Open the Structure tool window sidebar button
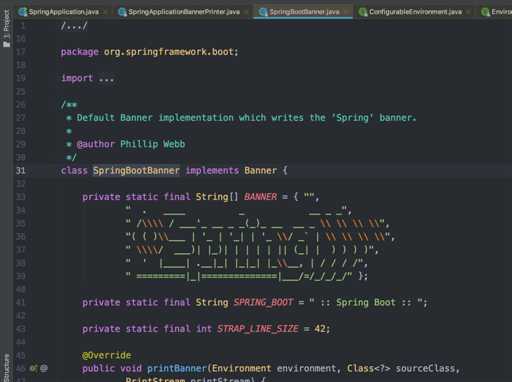512x382 pixels. point(6,368)
